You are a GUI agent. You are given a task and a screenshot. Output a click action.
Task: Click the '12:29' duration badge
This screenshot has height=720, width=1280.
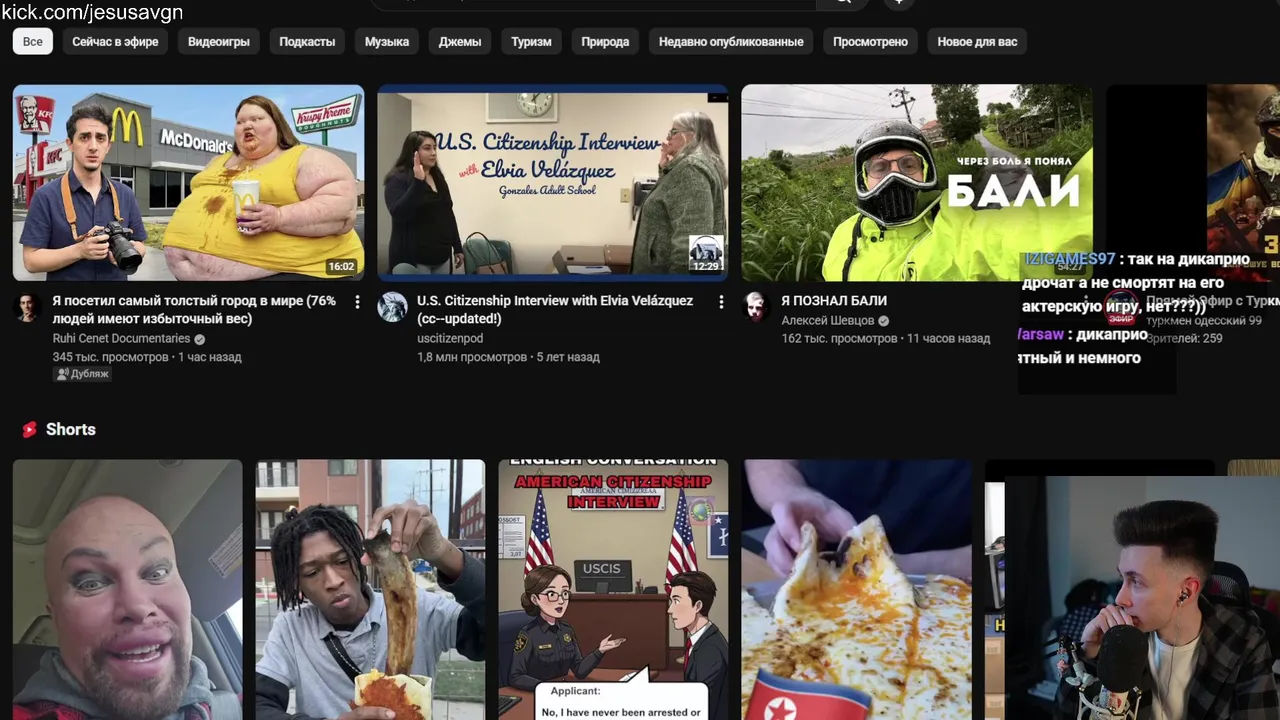pyautogui.click(x=706, y=267)
